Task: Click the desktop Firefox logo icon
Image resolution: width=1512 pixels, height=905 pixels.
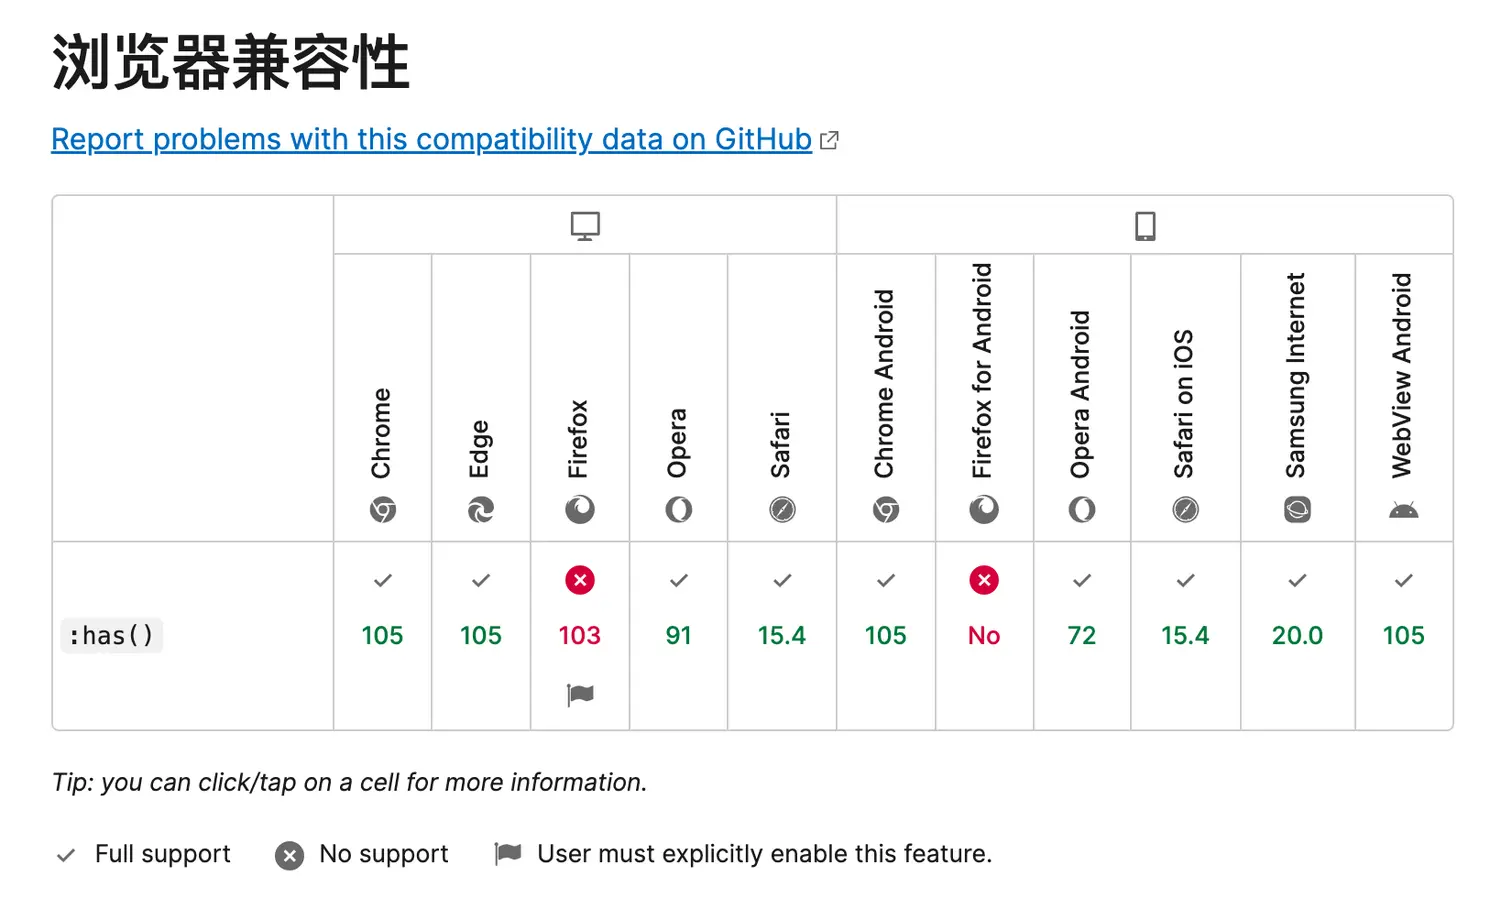Action: point(580,510)
